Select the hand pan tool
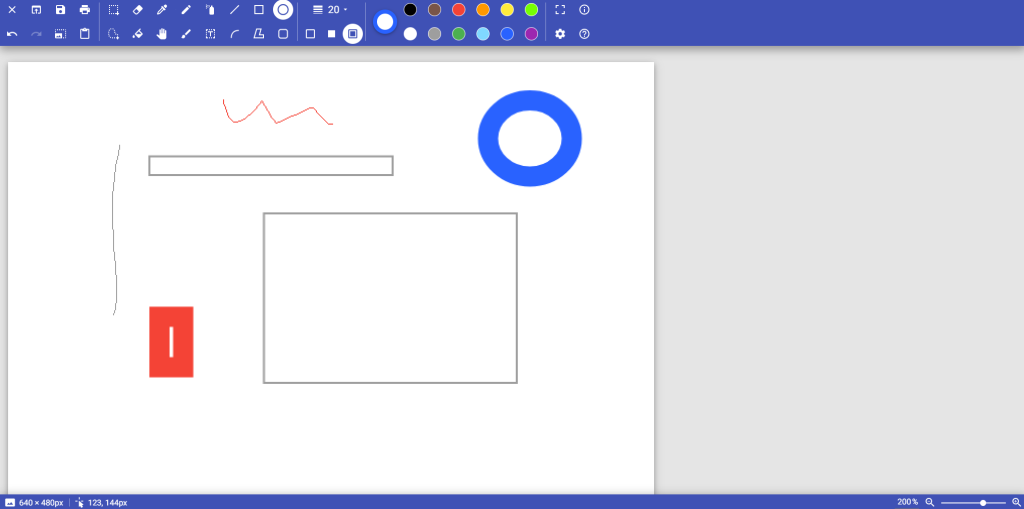This screenshot has height=509, width=1024. pos(162,34)
